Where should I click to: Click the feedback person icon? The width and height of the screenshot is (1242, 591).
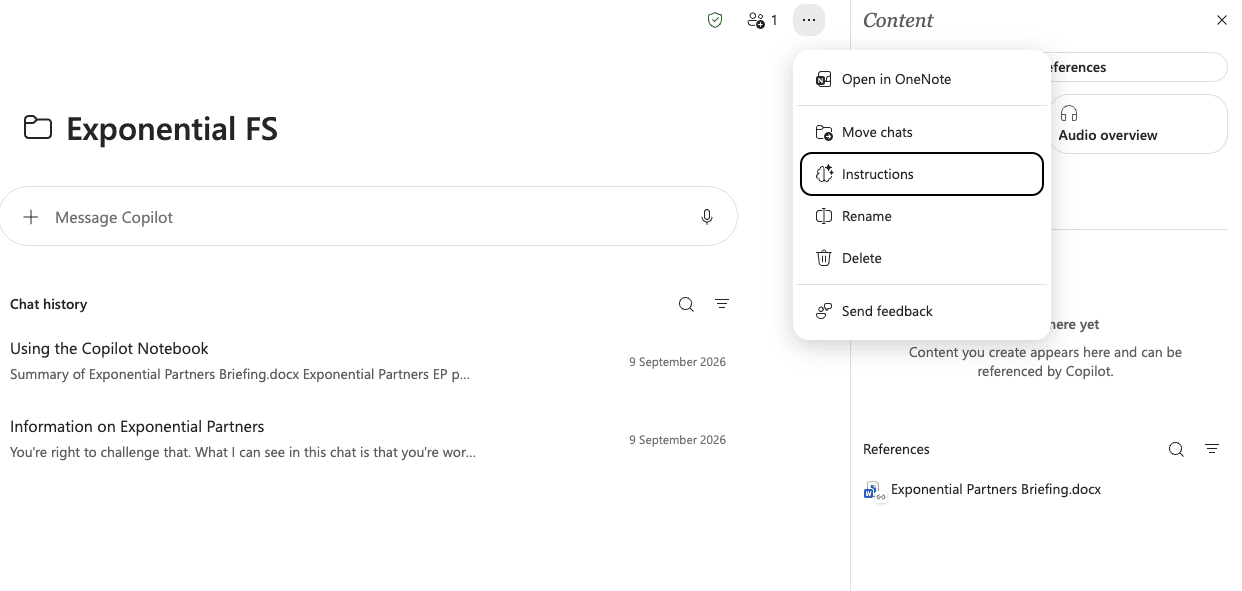[824, 311]
